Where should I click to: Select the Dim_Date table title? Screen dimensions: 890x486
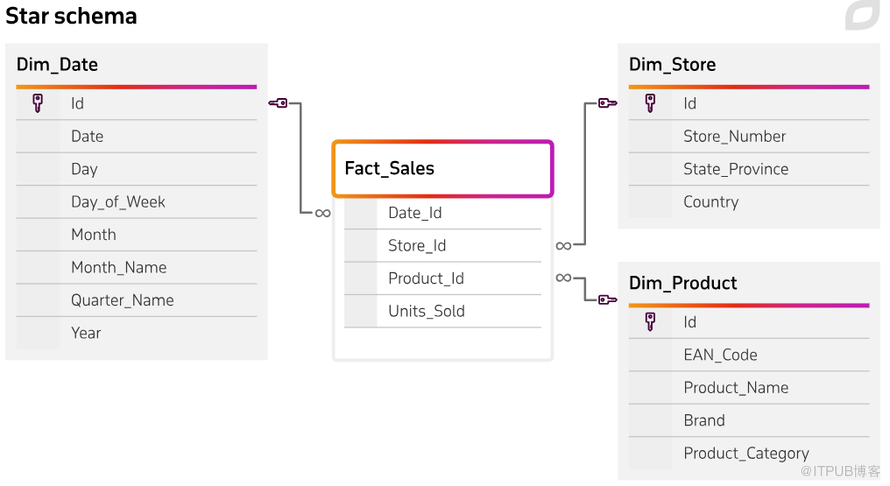click(57, 65)
